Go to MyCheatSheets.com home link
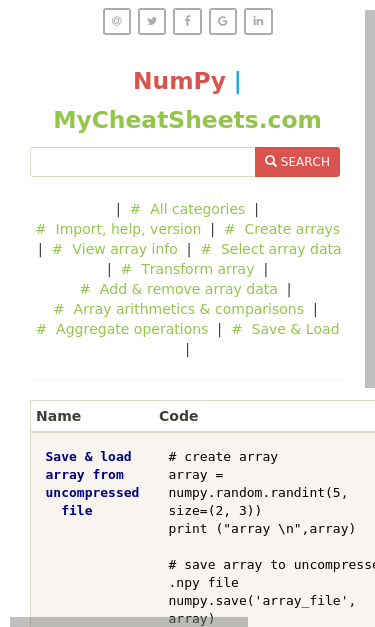The image size is (375, 627). coord(188,120)
